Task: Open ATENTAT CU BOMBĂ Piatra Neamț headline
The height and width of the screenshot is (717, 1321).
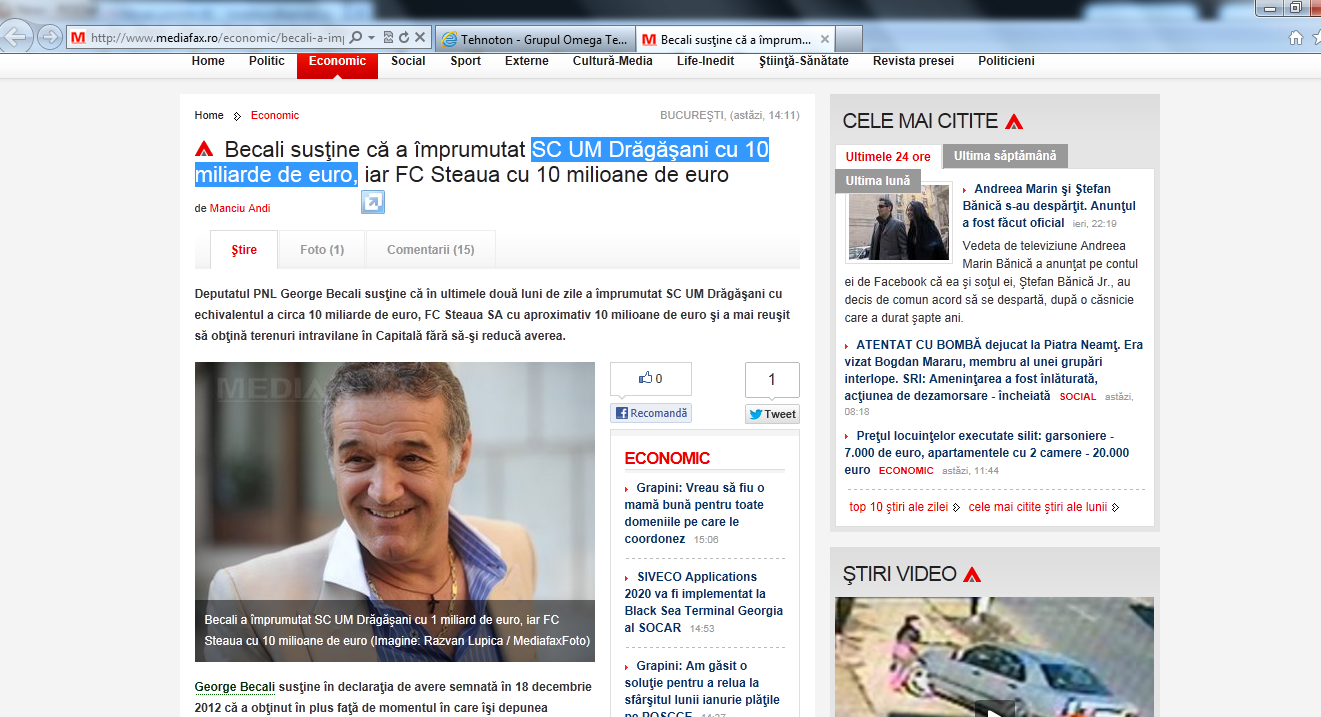Action: [x=994, y=370]
